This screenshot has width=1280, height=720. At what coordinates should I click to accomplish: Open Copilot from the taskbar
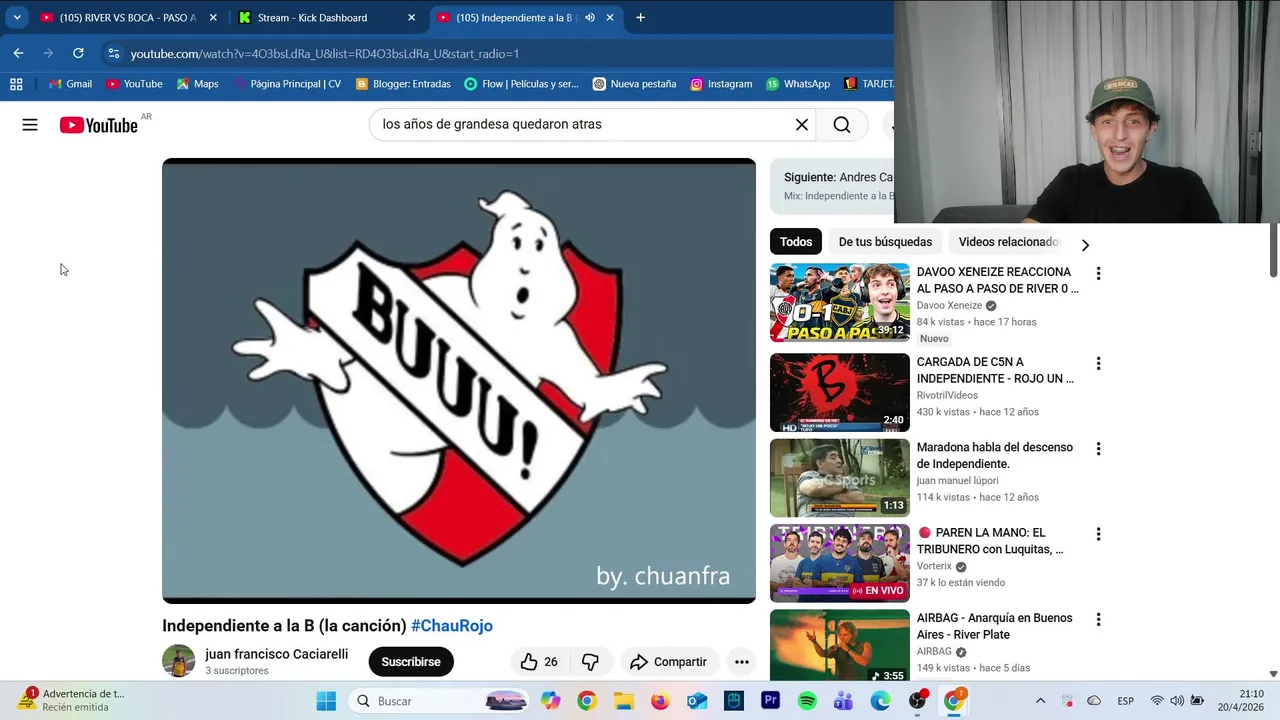click(550, 701)
